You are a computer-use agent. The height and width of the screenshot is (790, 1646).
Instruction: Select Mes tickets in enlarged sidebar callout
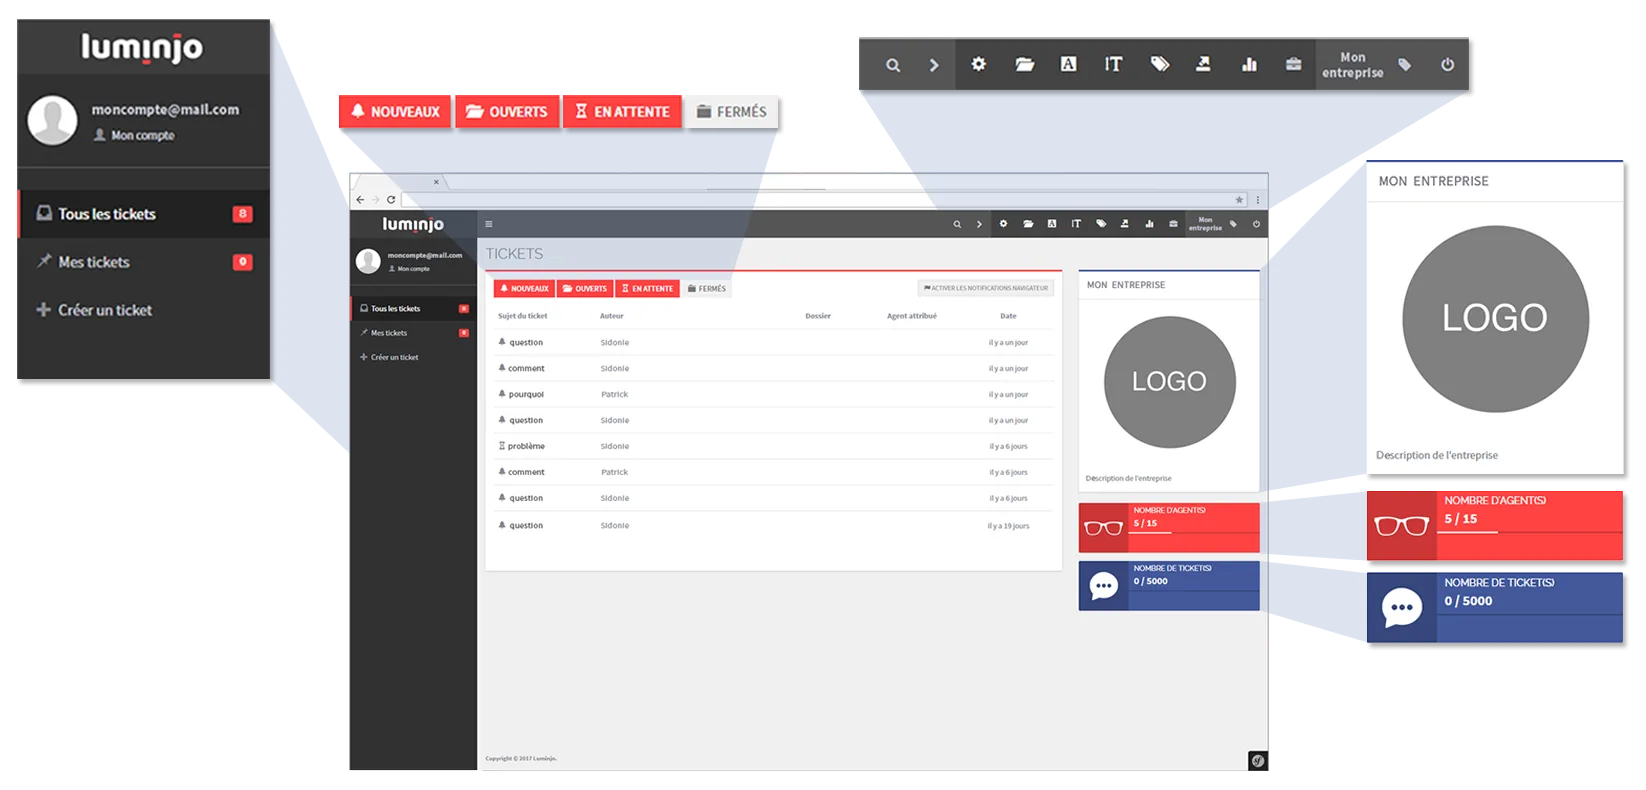(x=144, y=262)
